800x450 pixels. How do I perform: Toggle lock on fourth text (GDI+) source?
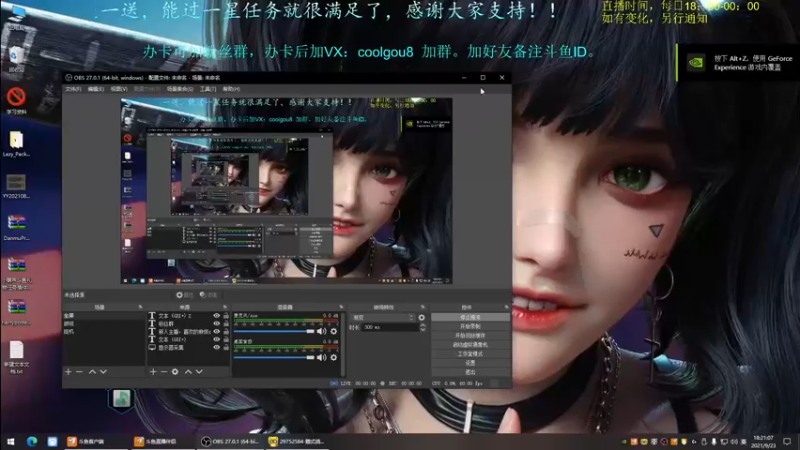pos(226,339)
